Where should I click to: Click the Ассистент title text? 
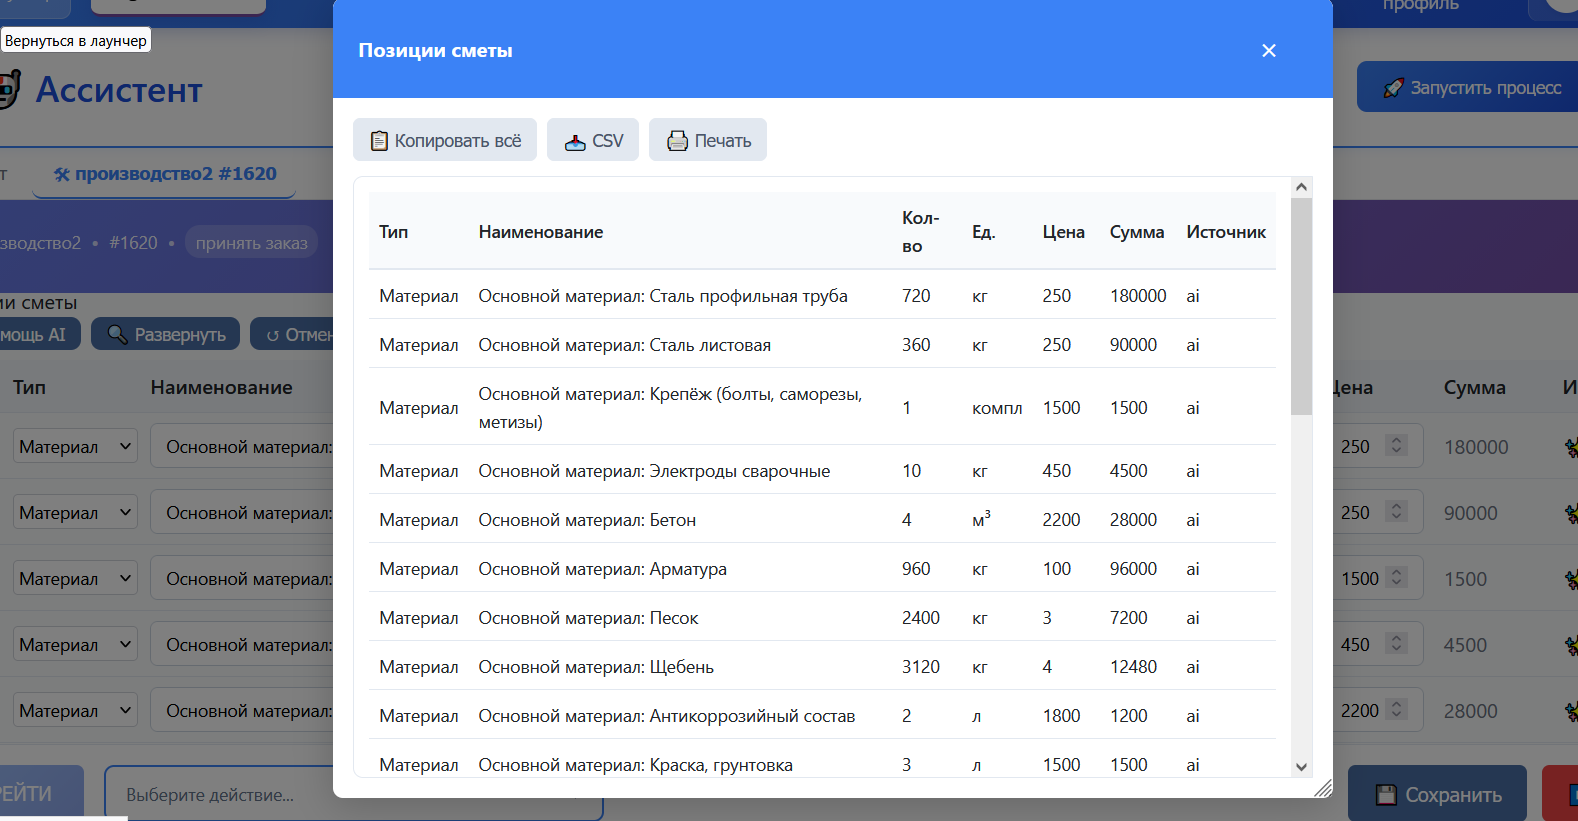(x=119, y=90)
